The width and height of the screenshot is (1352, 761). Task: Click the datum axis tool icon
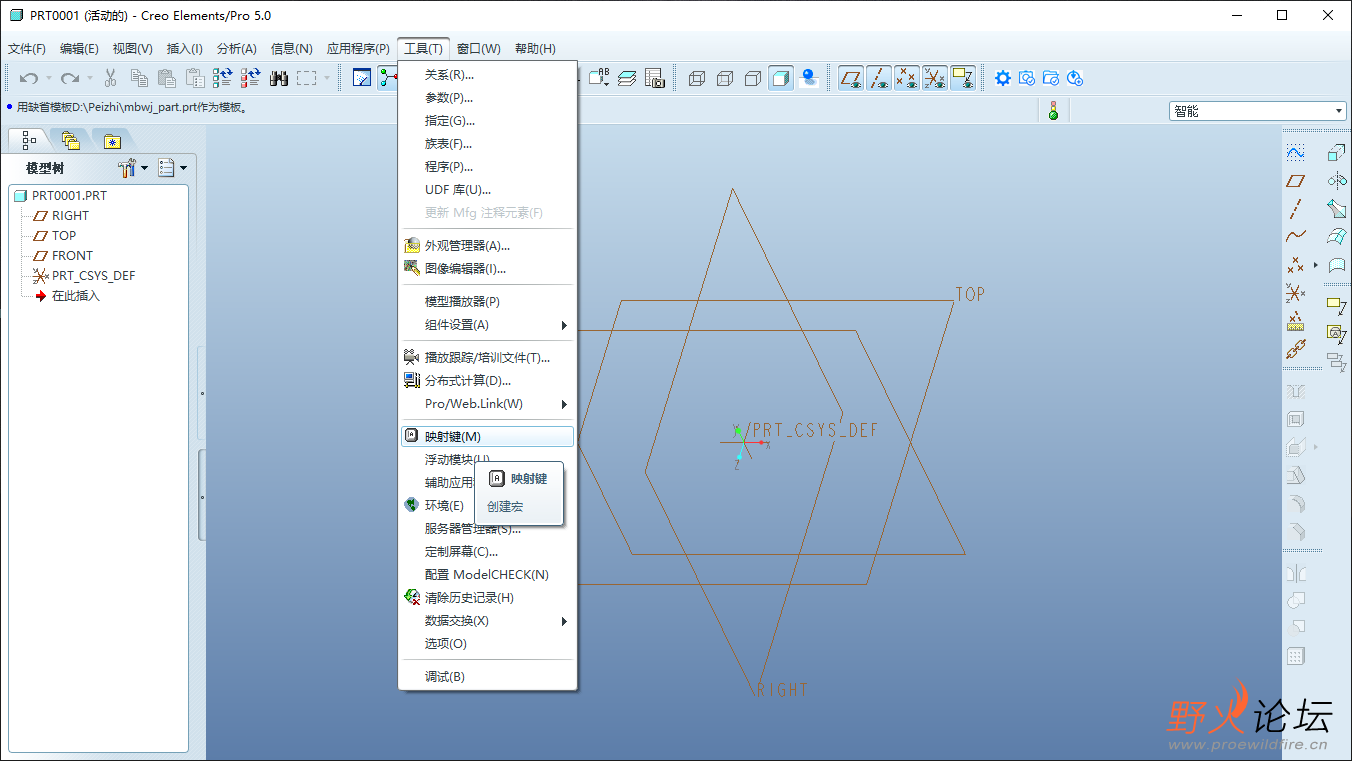pyautogui.click(x=1295, y=209)
